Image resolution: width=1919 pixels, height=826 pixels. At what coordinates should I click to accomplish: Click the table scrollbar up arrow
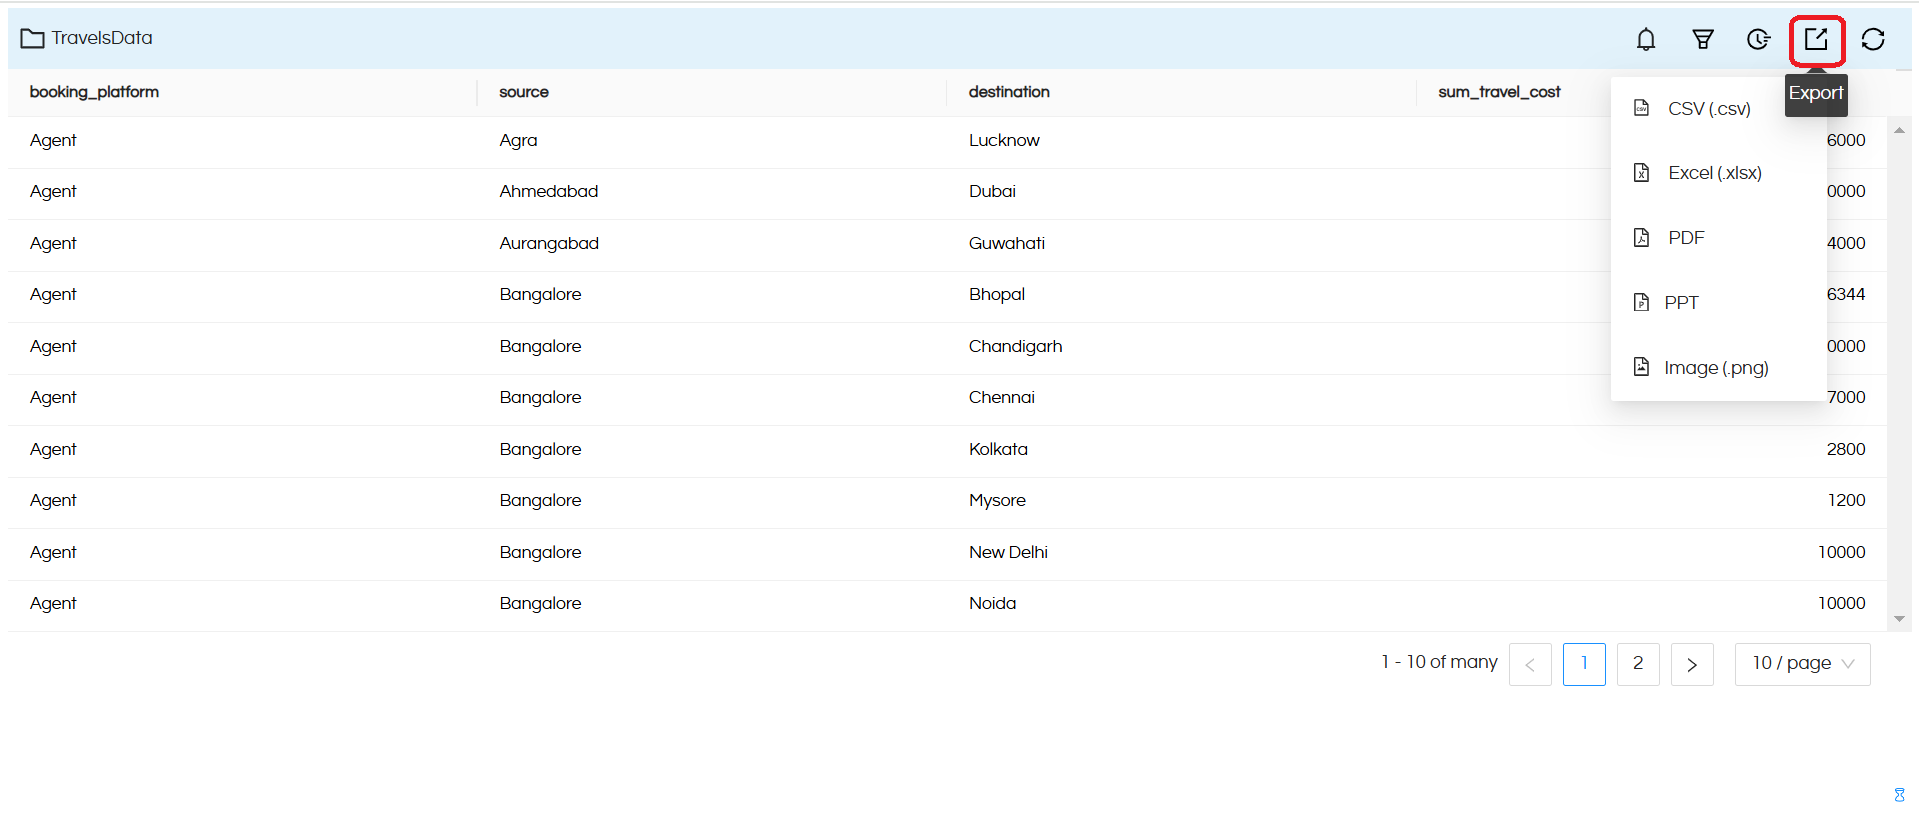click(x=1899, y=131)
